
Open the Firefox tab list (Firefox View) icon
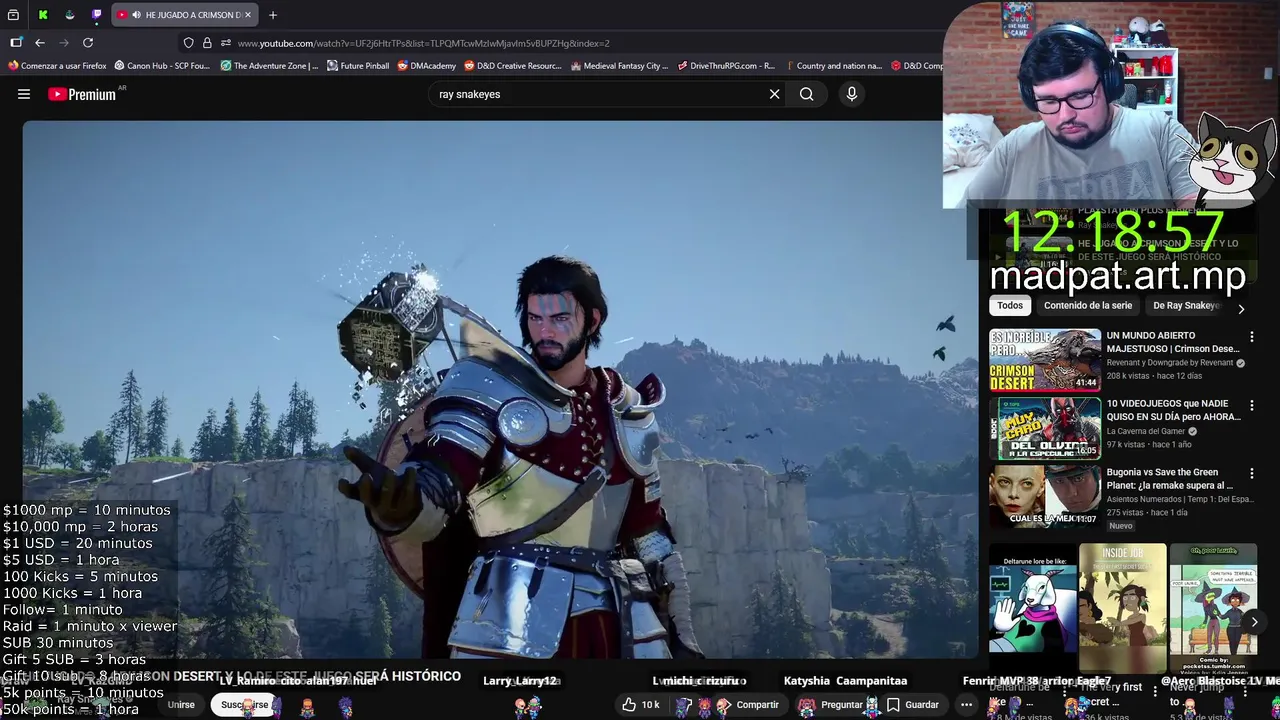(13, 15)
